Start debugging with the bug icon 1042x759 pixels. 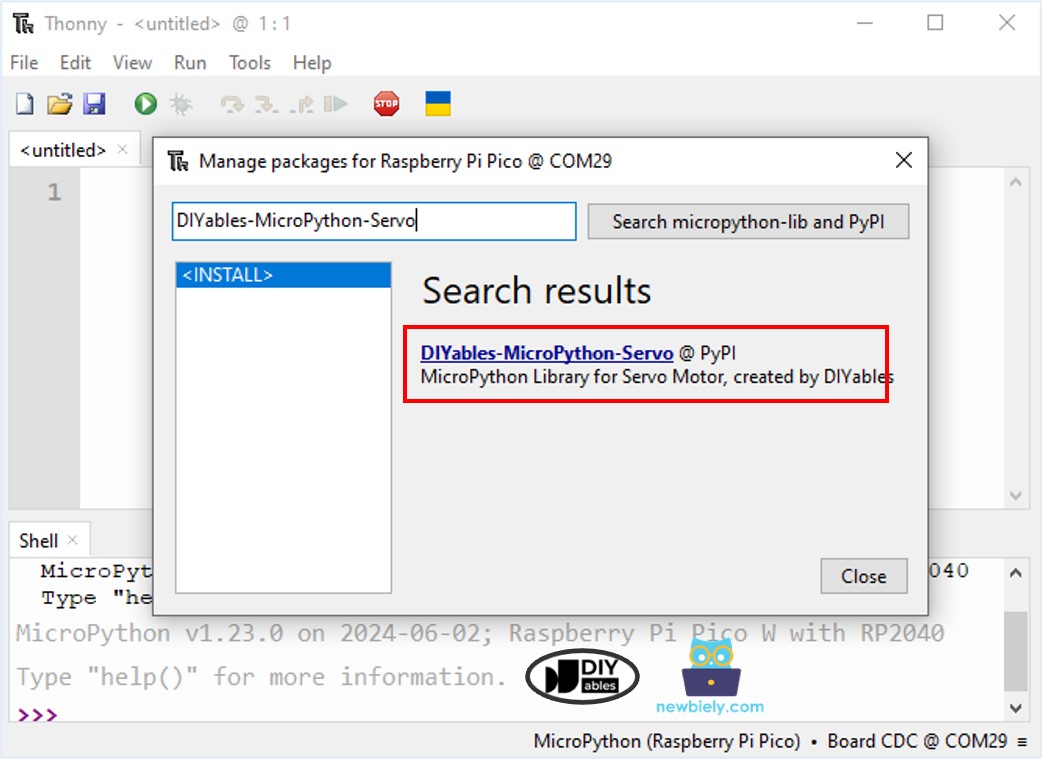(181, 104)
